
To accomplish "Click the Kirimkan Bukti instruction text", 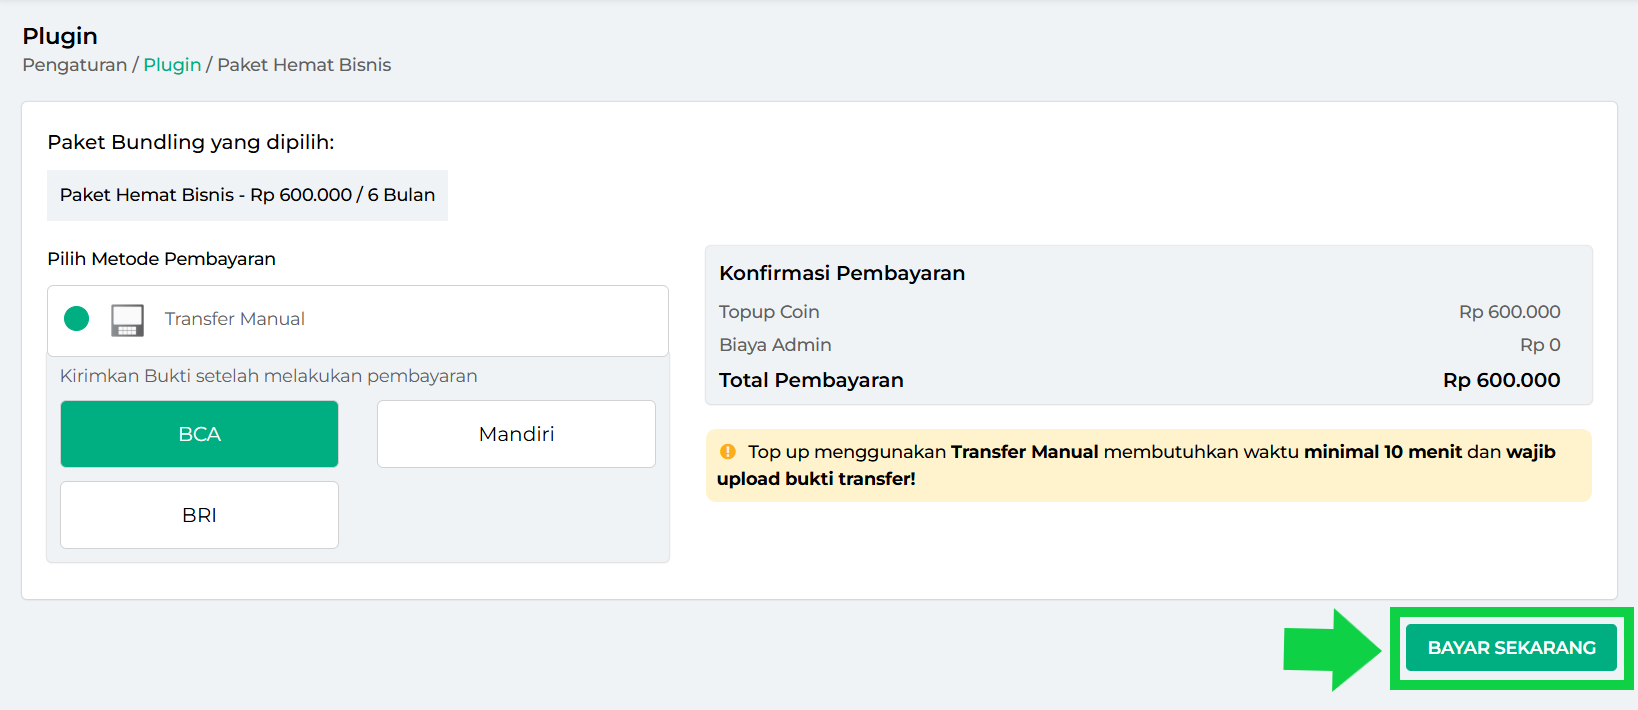I will [269, 376].
